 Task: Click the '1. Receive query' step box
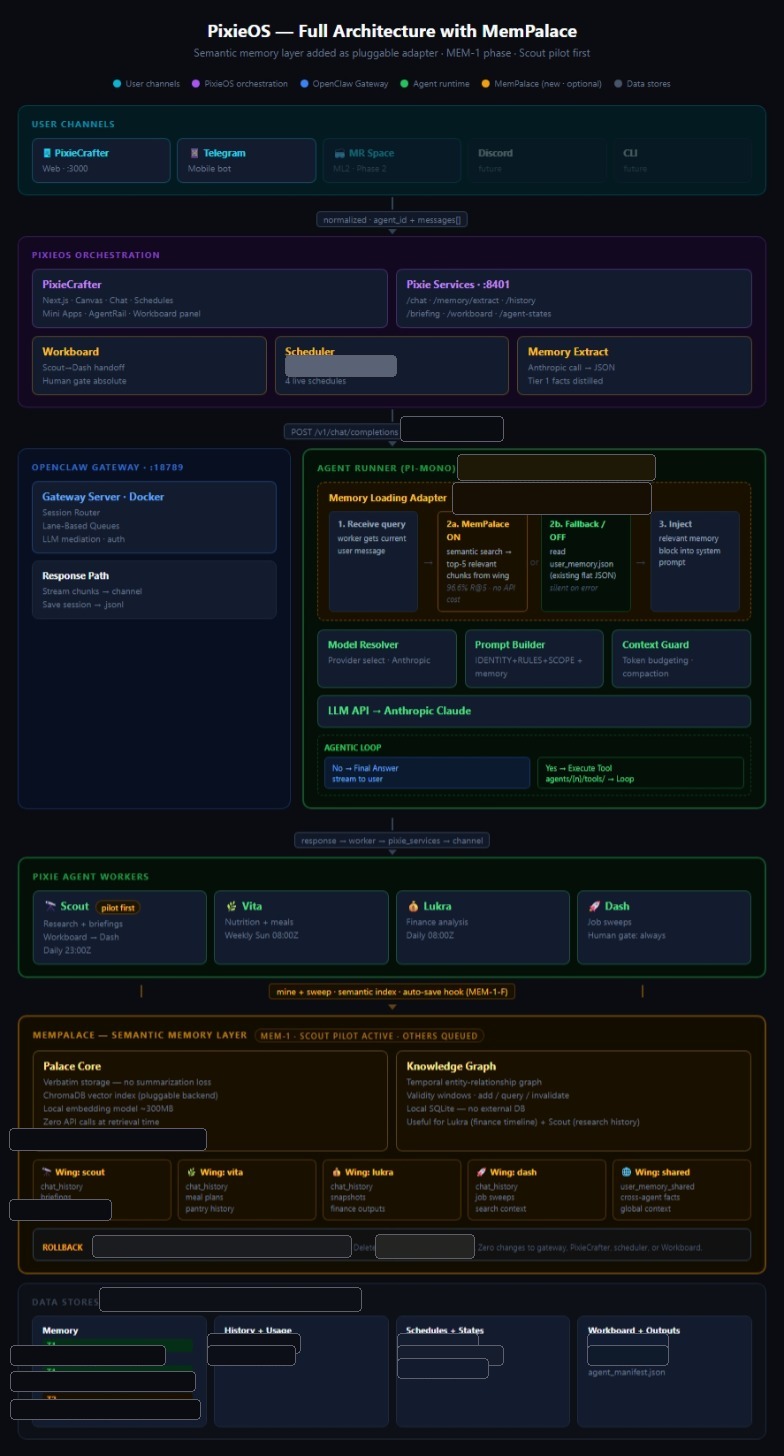373,561
